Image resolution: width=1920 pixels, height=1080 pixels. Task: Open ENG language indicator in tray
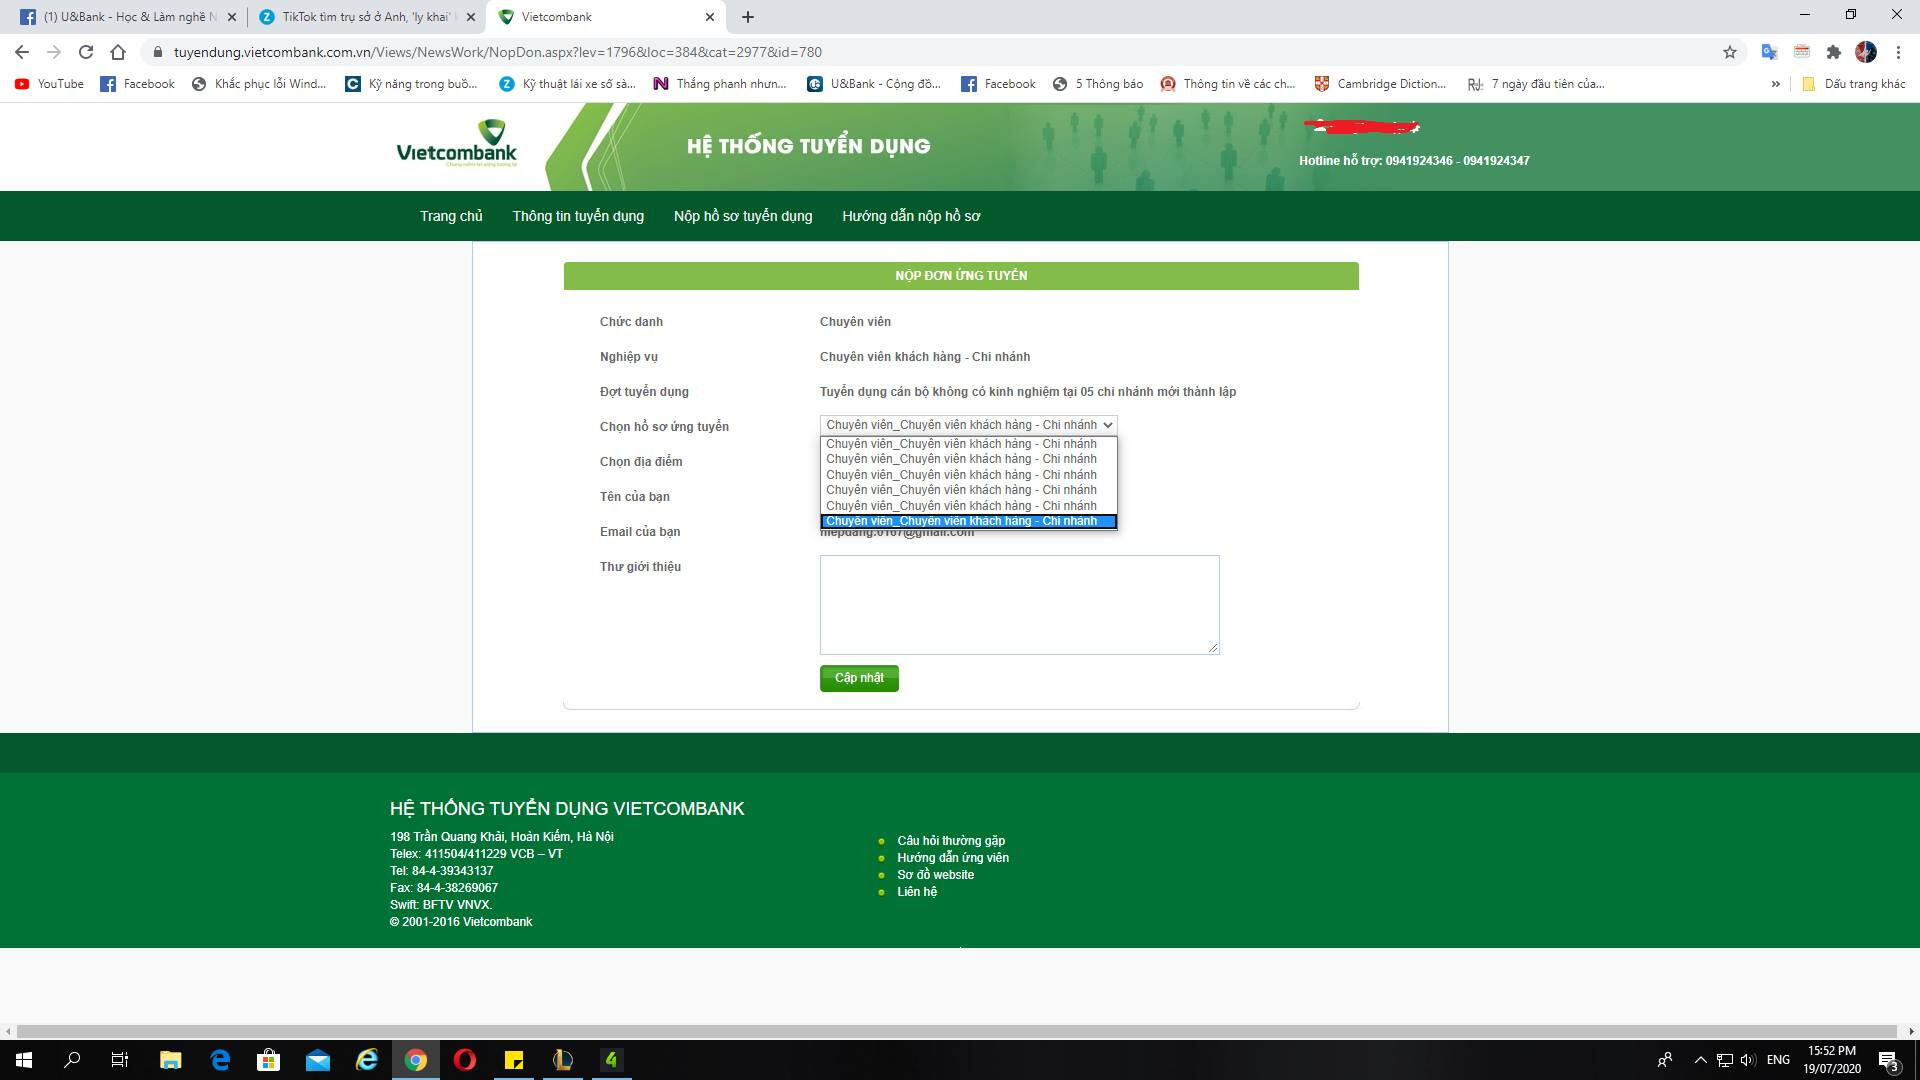1778,1060
